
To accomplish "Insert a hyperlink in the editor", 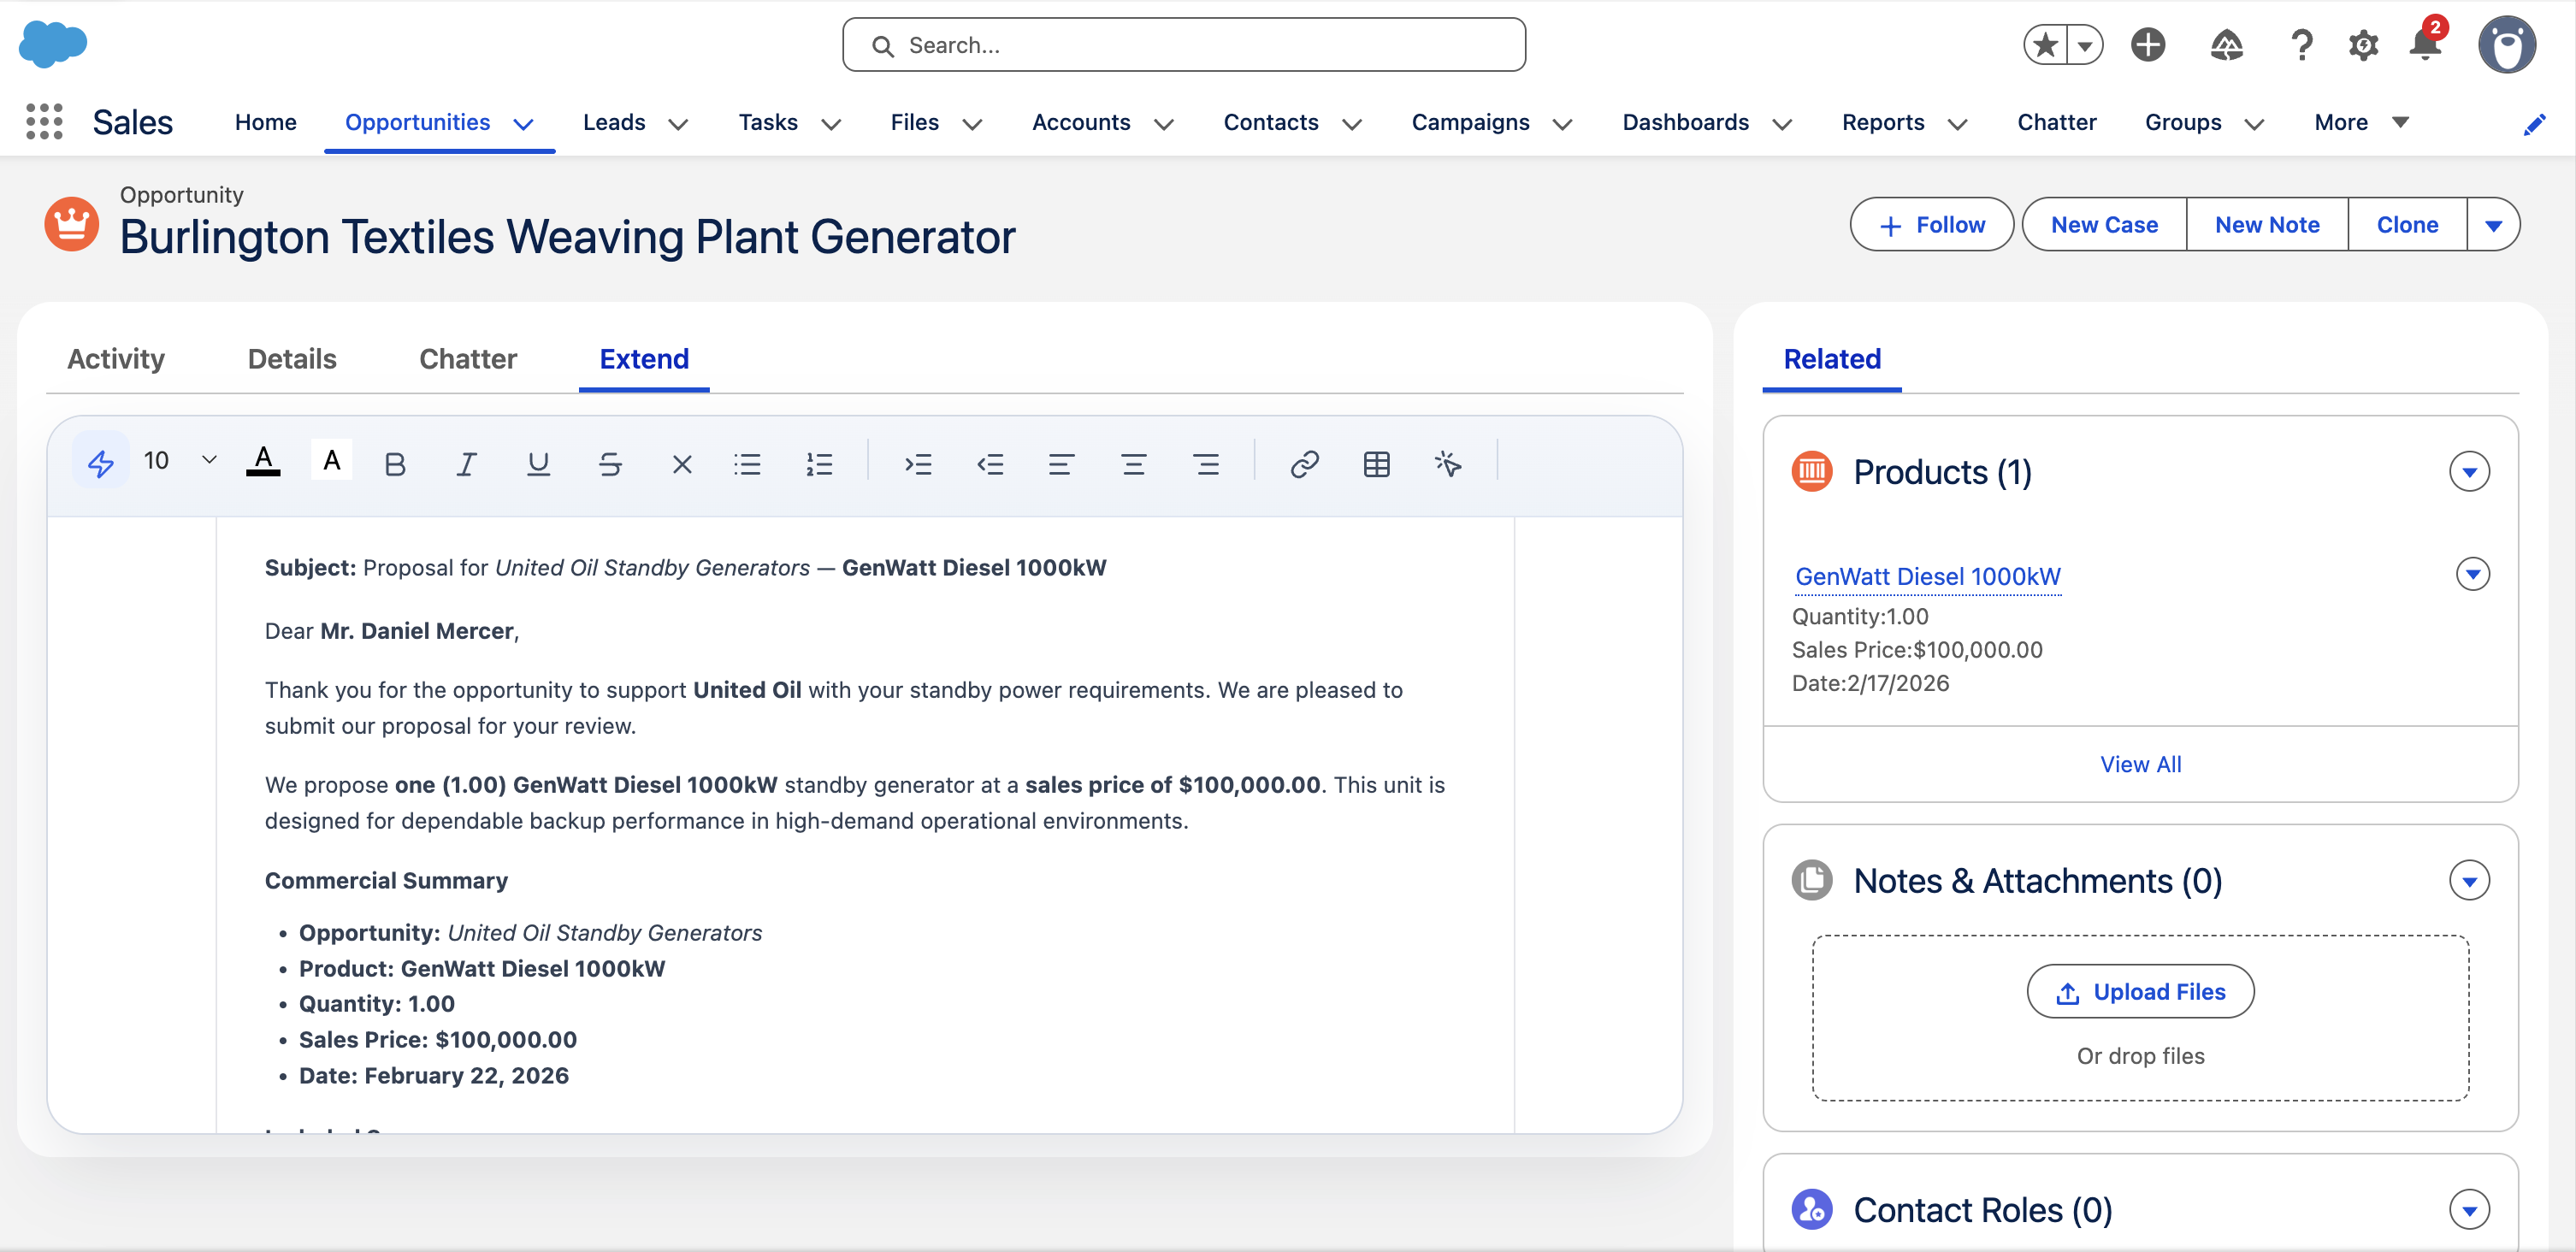I will [x=1305, y=463].
